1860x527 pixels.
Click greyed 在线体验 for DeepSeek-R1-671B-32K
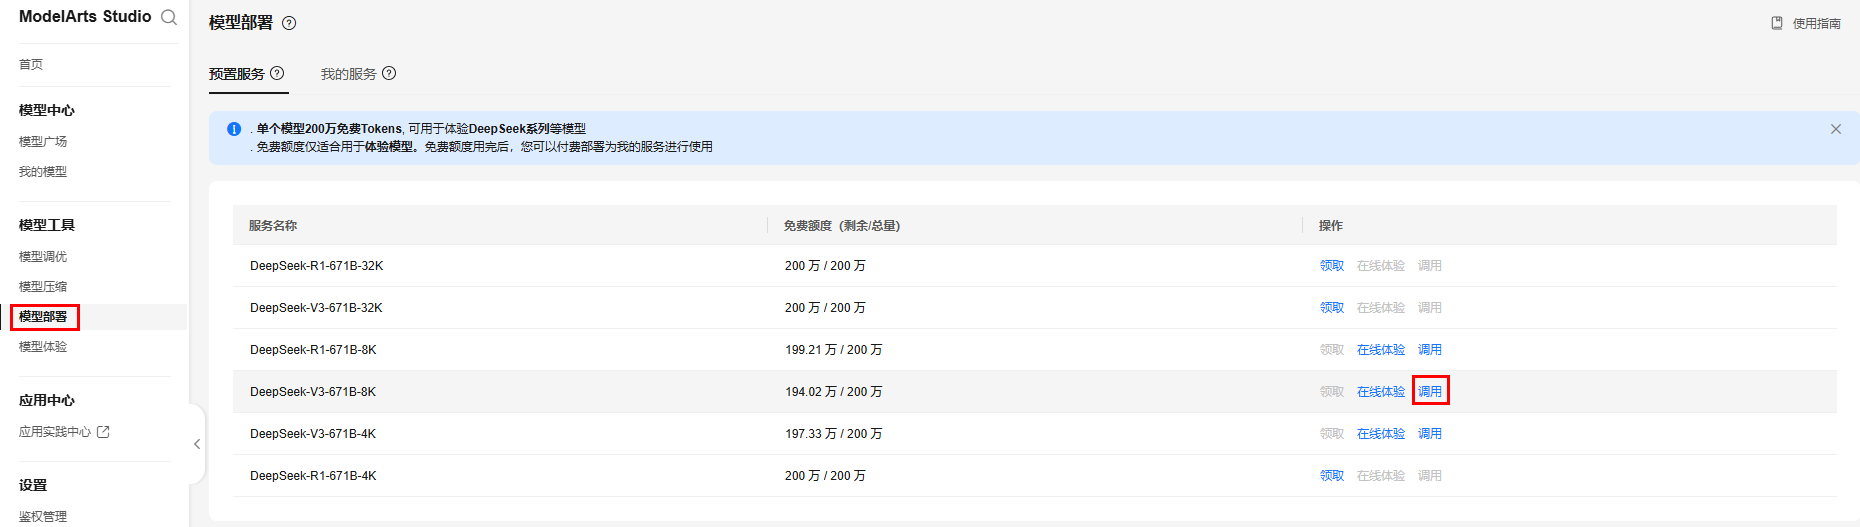1381,266
